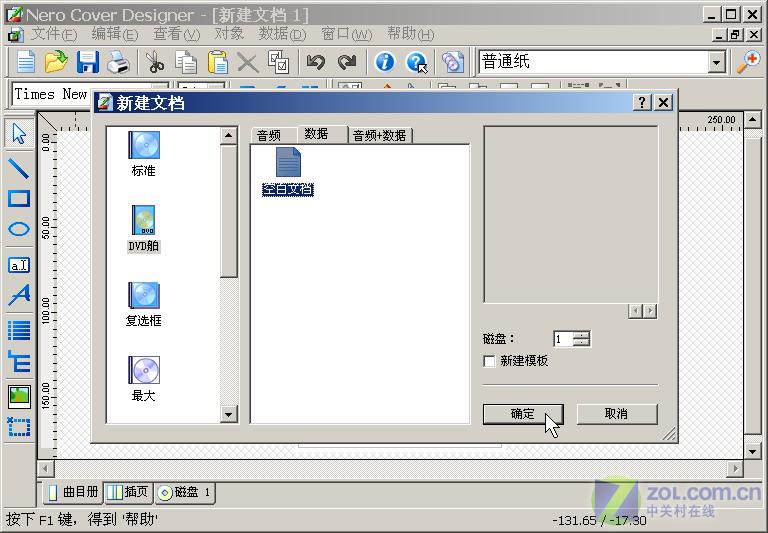The width and height of the screenshot is (768, 533).
Task: Select the track list tool
Action: 19,330
